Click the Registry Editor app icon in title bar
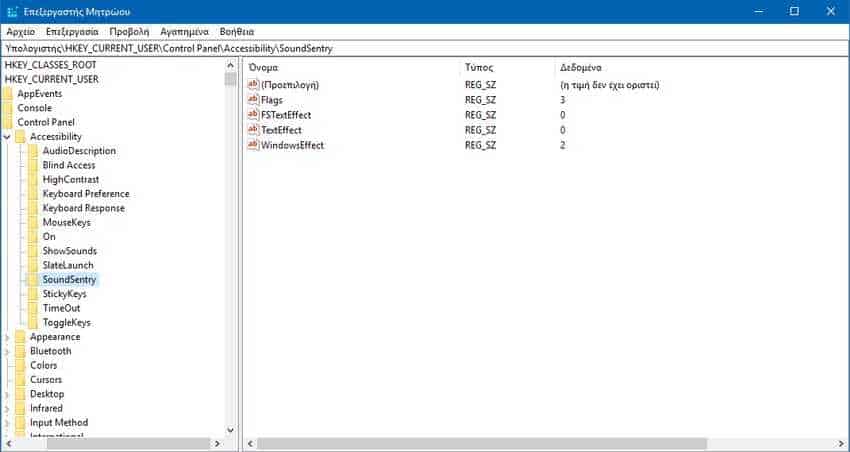Viewport: 850px width, 452px height. click(11, 11)
